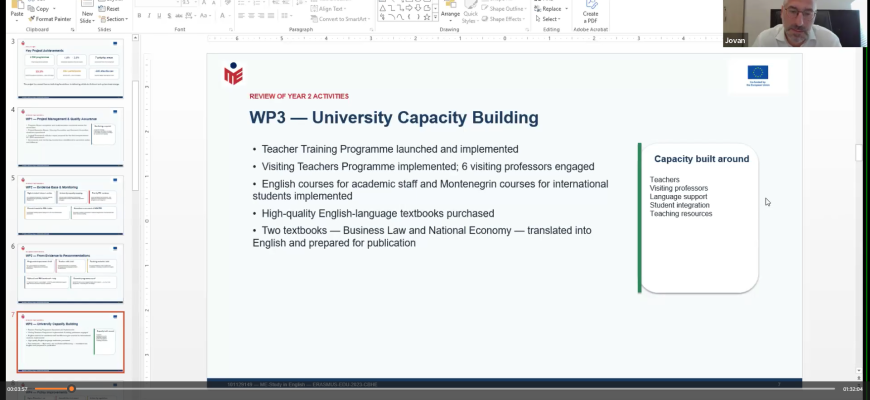Open the Clipboard group dialog launcher
Screen dimensions: 870x400
click(73, 29)
